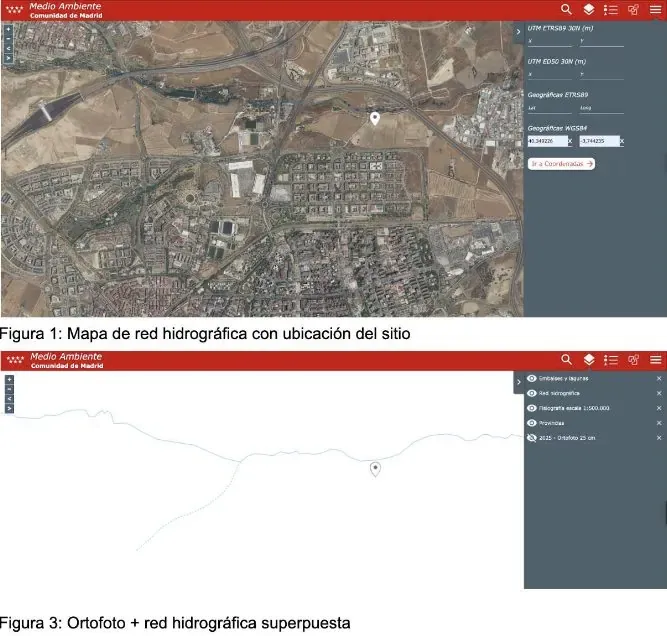Click WGS84 longitude field with -3.744235

599,141
